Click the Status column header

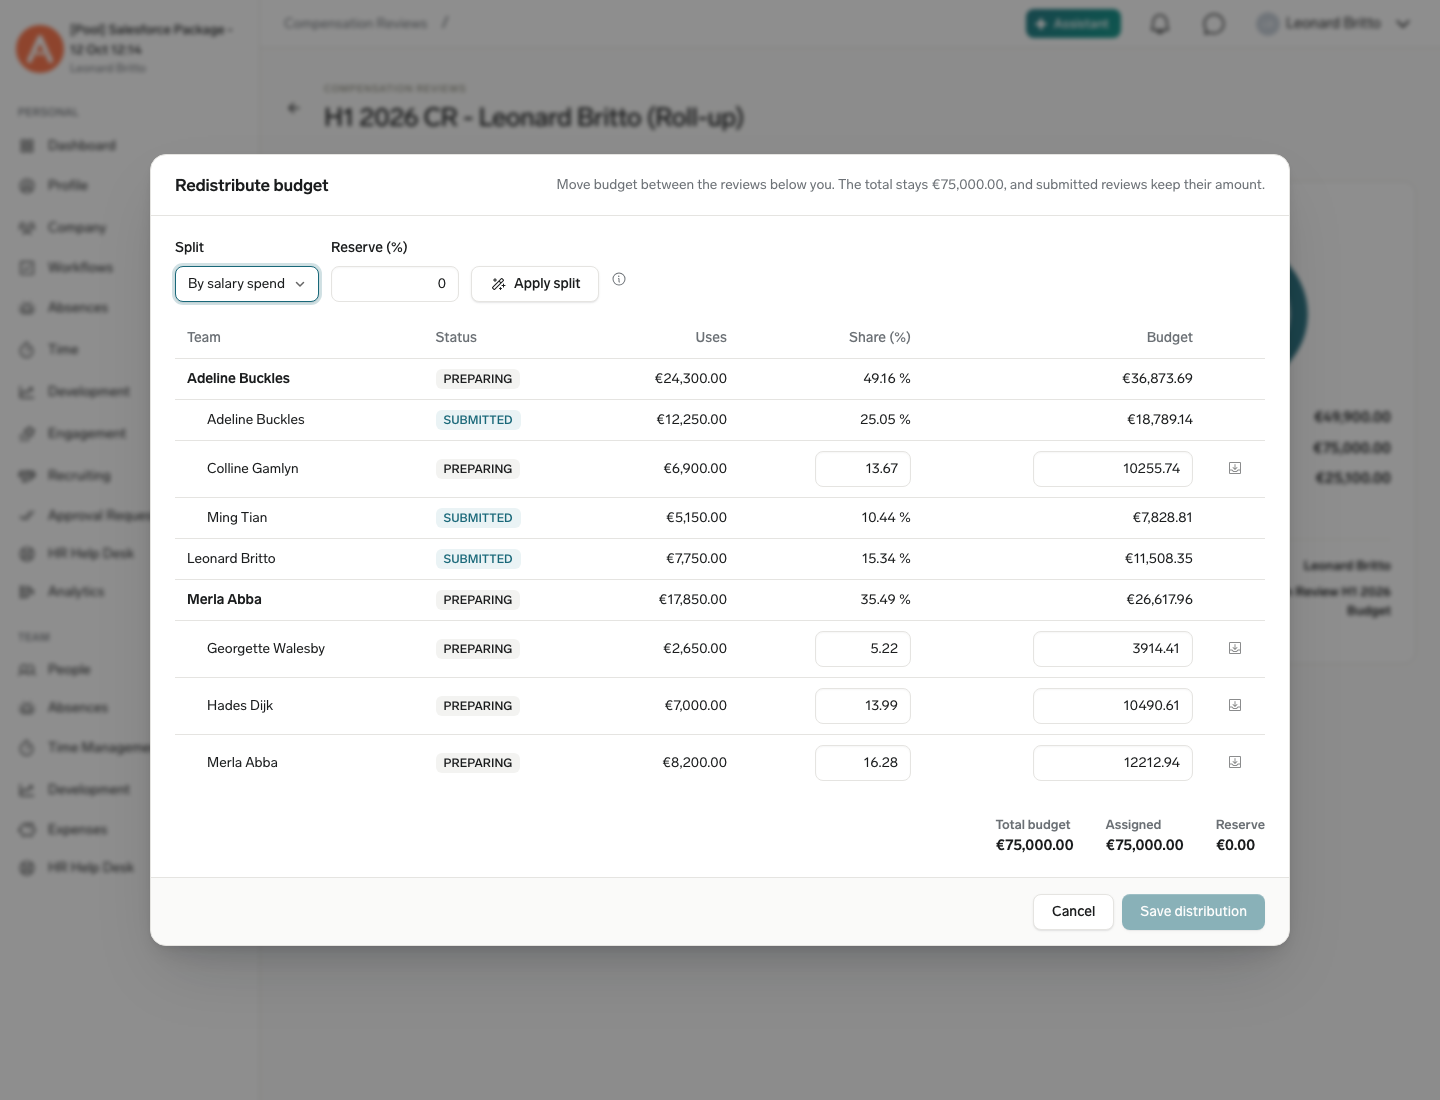(456, 338)
